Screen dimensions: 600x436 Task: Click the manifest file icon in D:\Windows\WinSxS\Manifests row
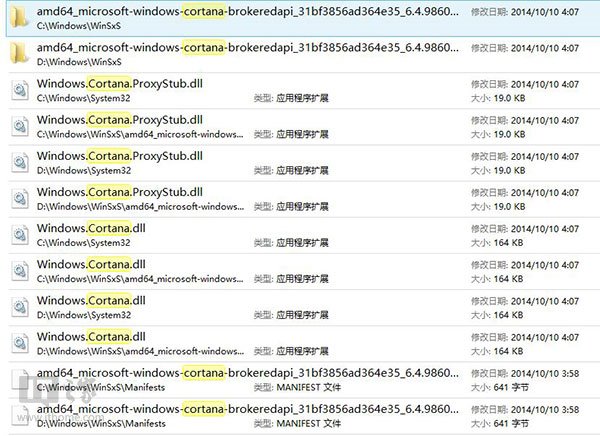[x=20, y=416]
